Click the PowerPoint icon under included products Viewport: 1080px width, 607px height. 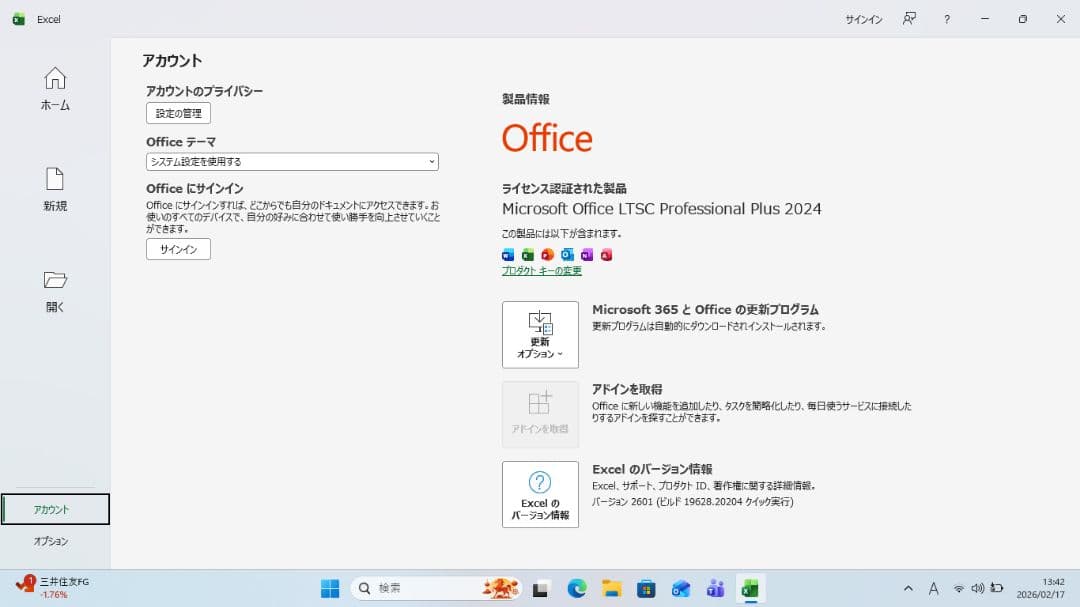547,254
